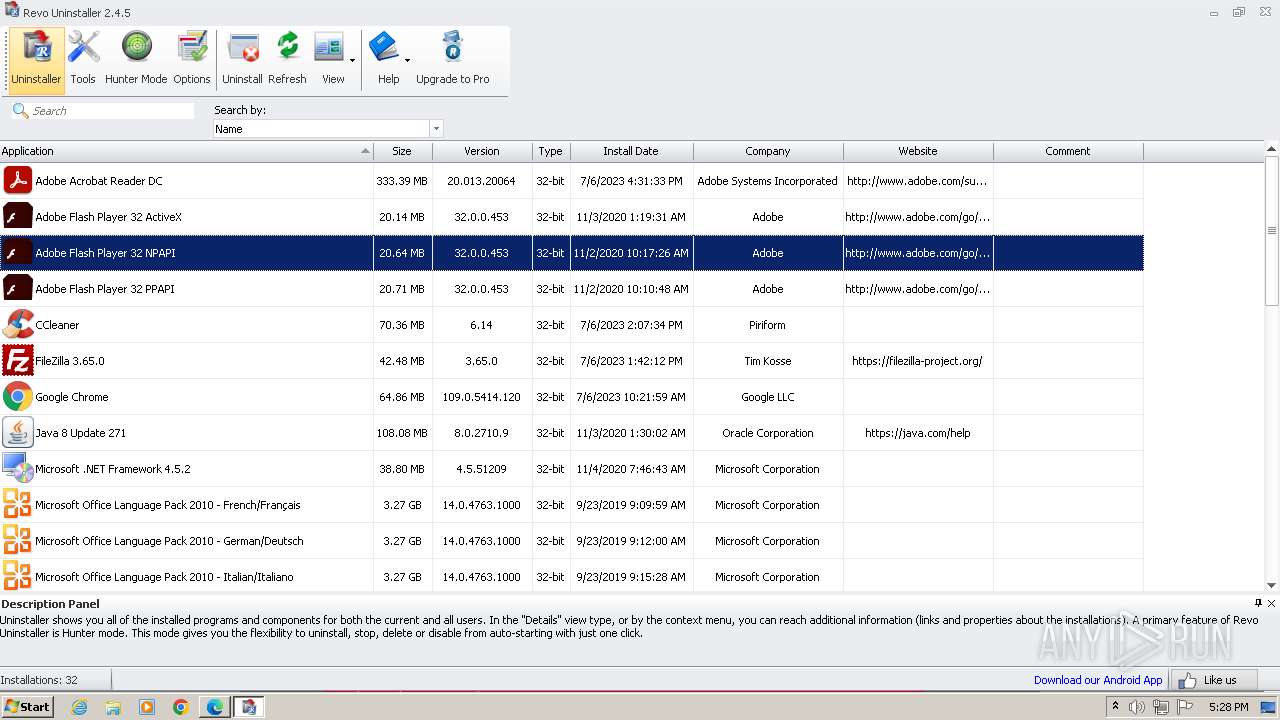Activate Hunter Mode
The image size is (1280, 720).
pos(136,59)
